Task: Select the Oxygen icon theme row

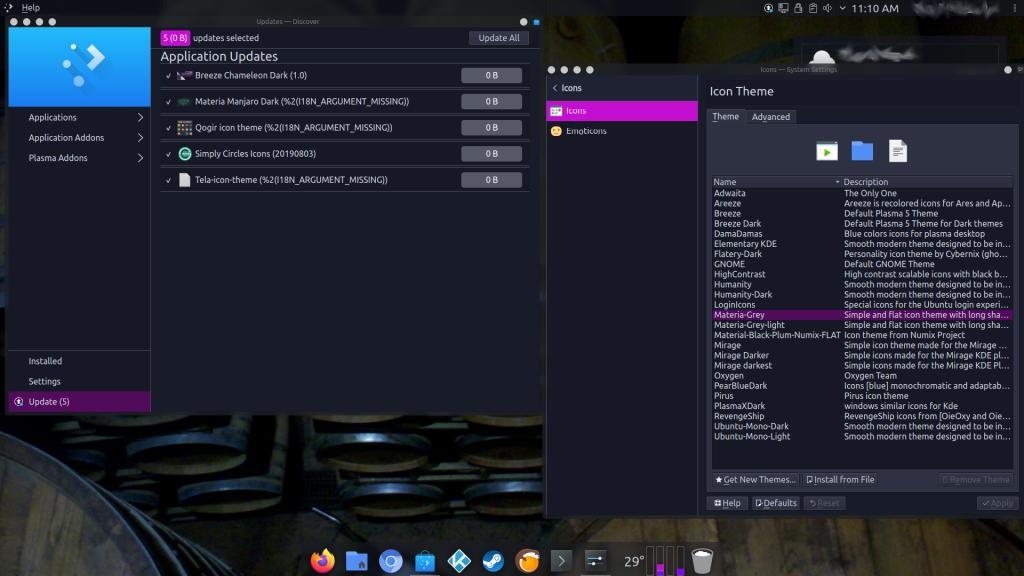Action: point(729,376)
